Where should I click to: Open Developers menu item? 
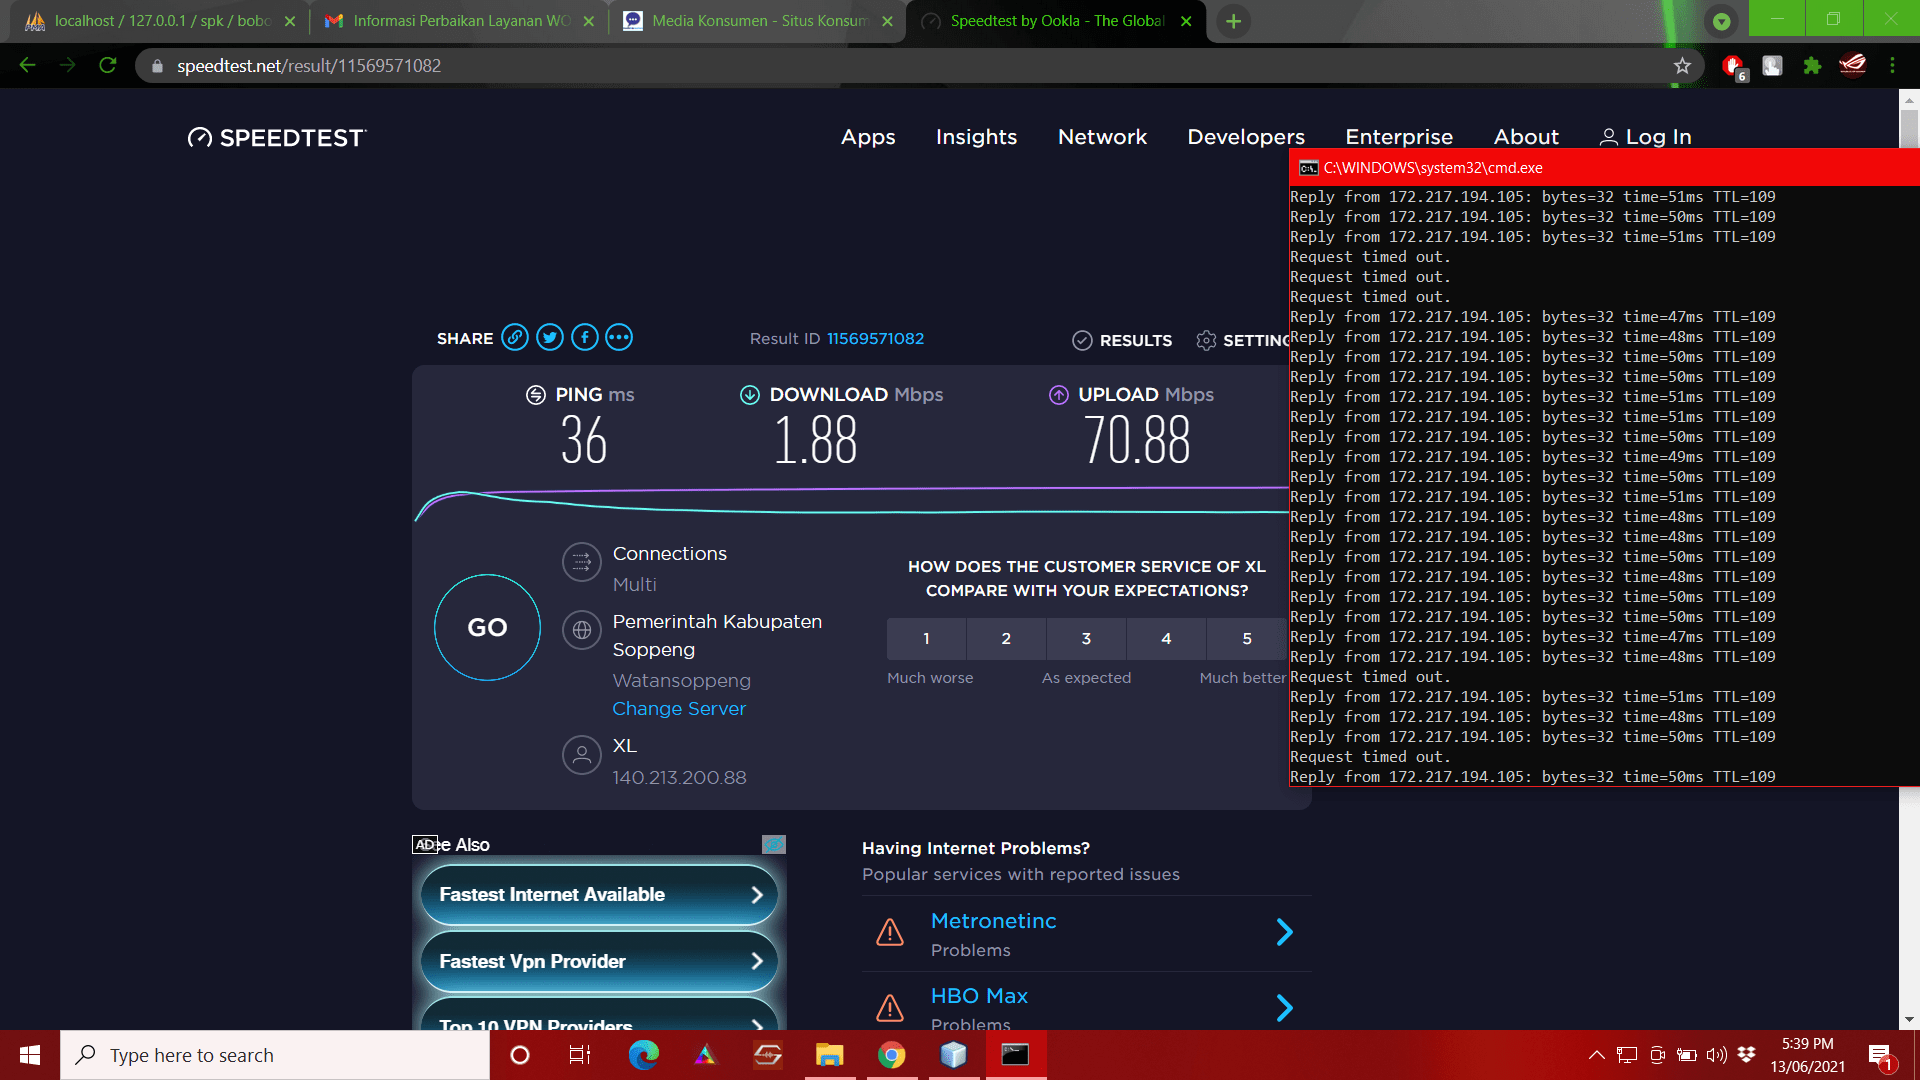[1246, 137]
